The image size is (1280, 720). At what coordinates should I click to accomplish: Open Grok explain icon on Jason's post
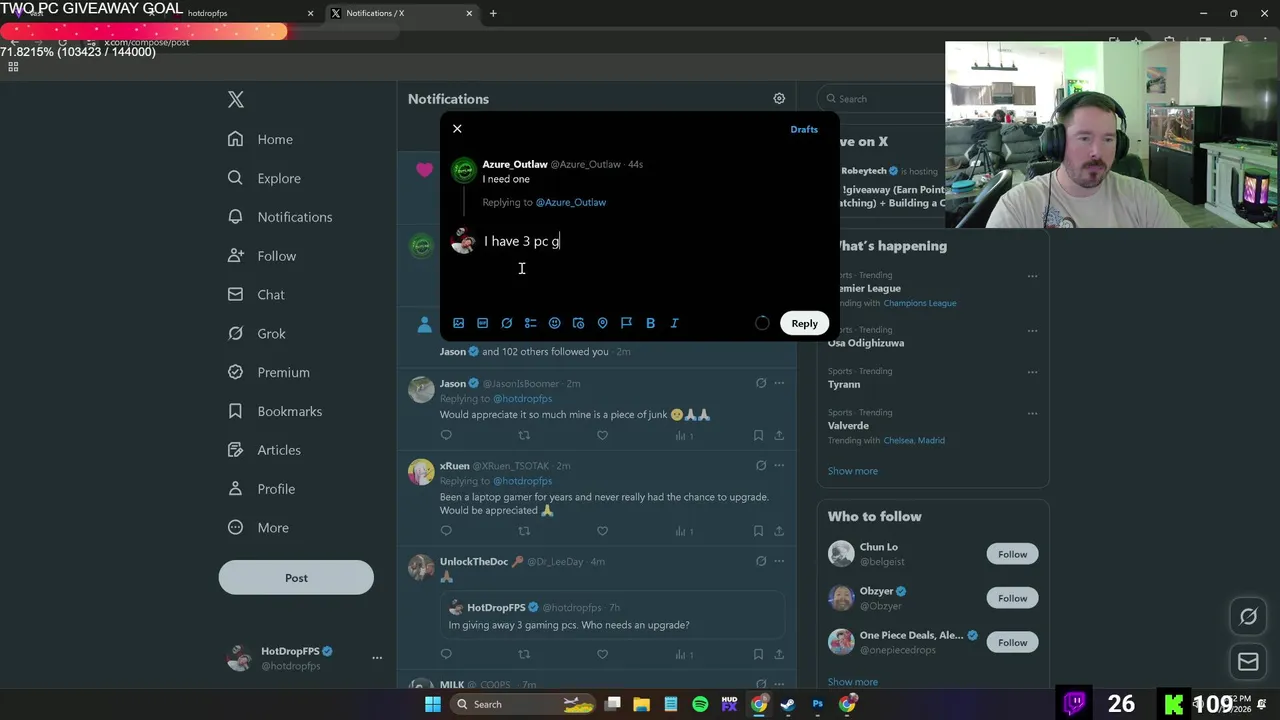(x=761, y=383)
